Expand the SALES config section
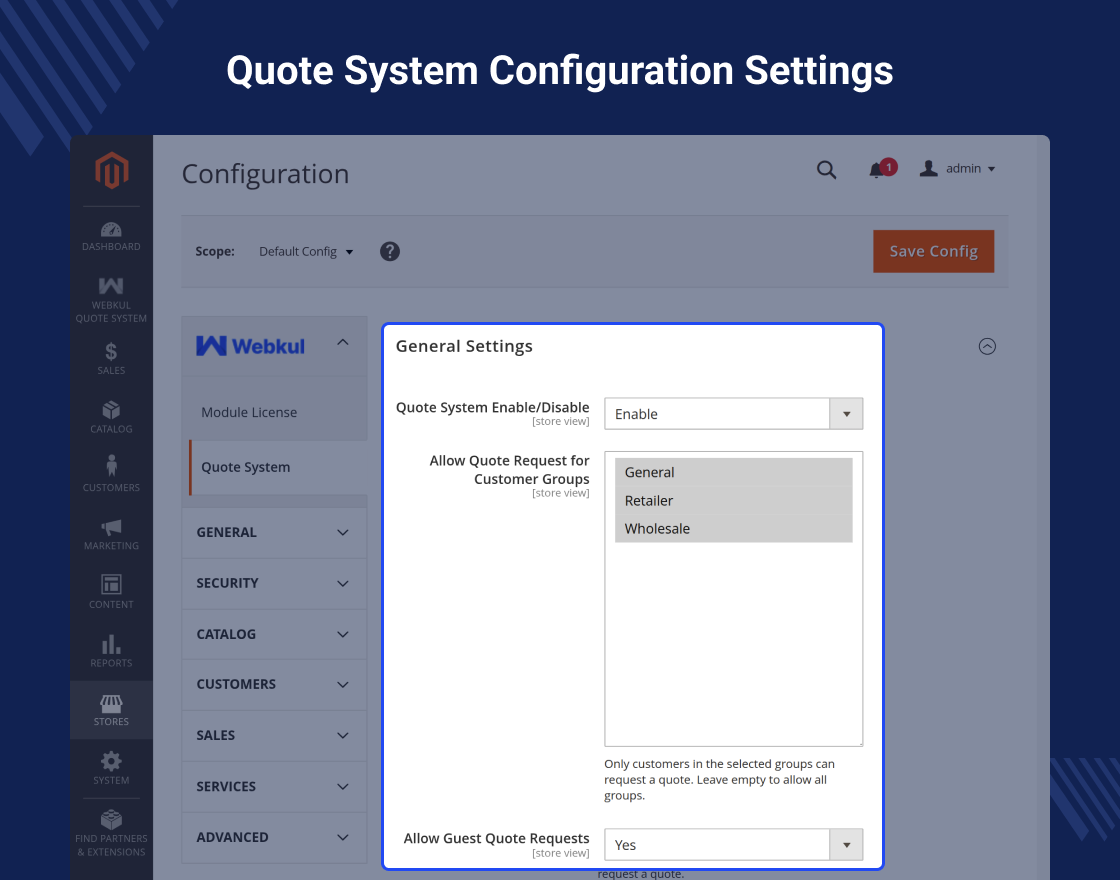The height and width of the screenshot is (880, 1120). click(274, 736)
